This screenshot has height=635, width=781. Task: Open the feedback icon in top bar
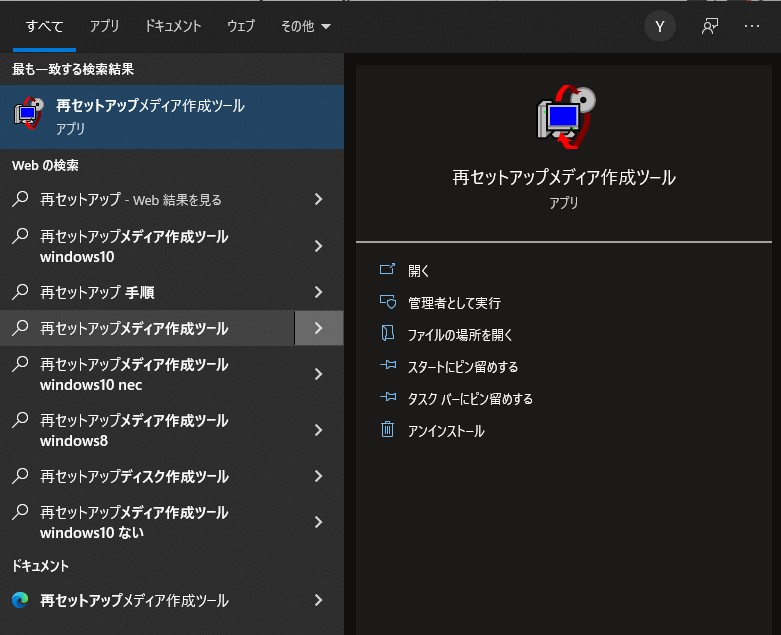[x=710, y=26]
